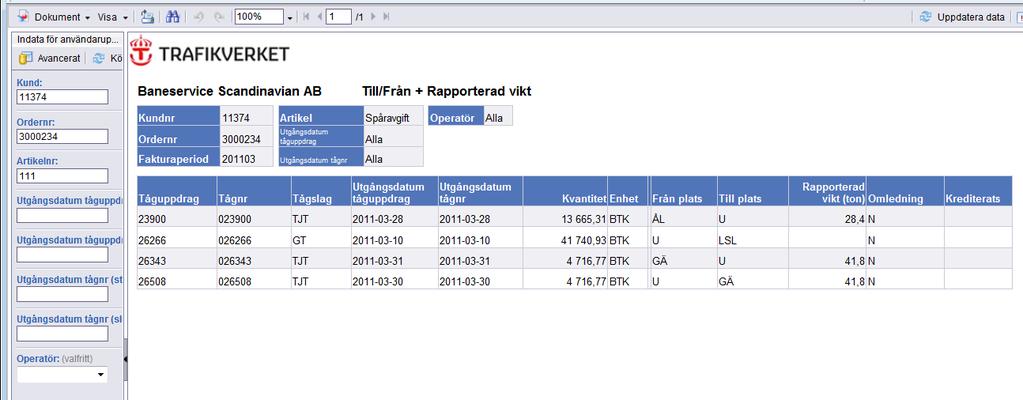
Task: Go to the last page
Action: [x=386, y=17]
